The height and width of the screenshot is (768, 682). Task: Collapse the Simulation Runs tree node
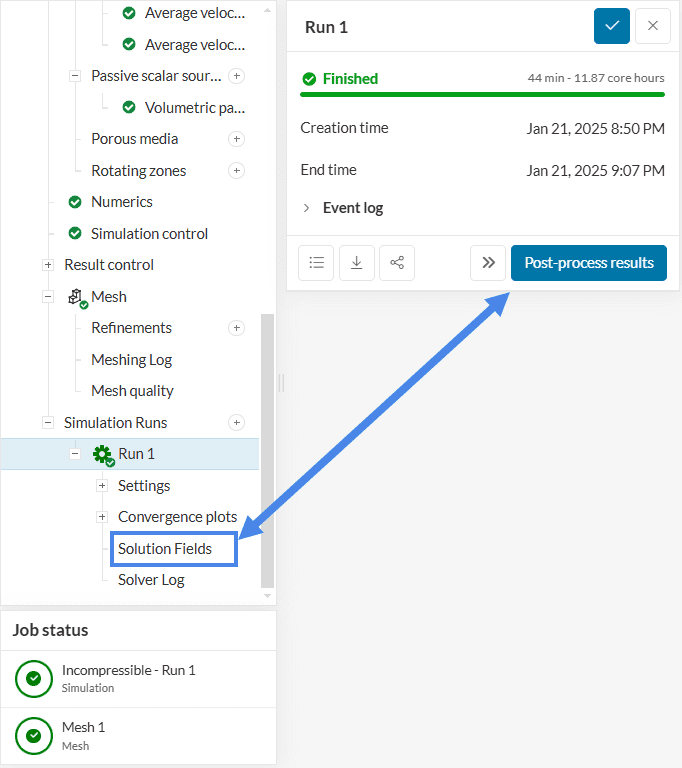click(x=48, y=423)
